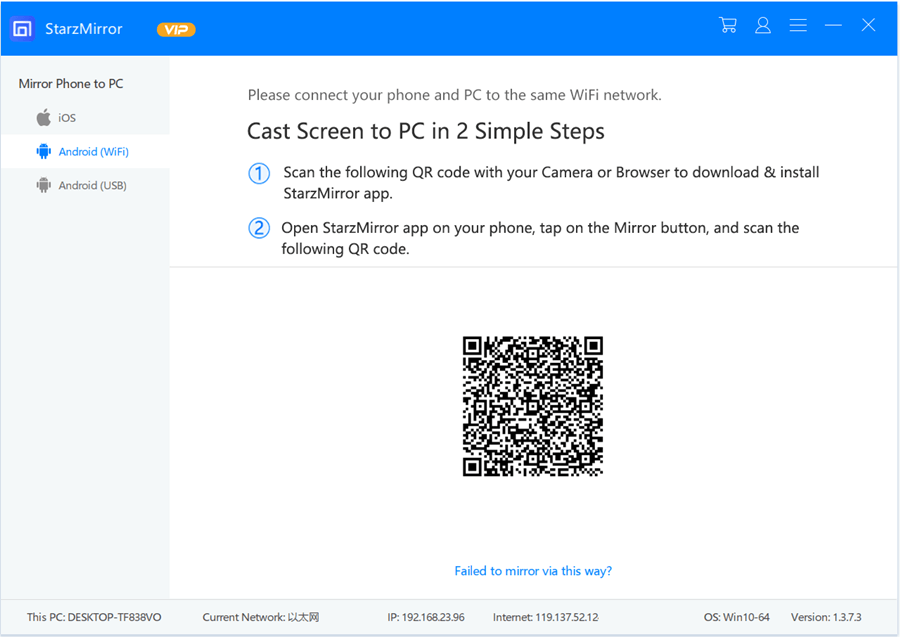
Task: Select the Android (WiFi) tab
Action: pos(86,152)
